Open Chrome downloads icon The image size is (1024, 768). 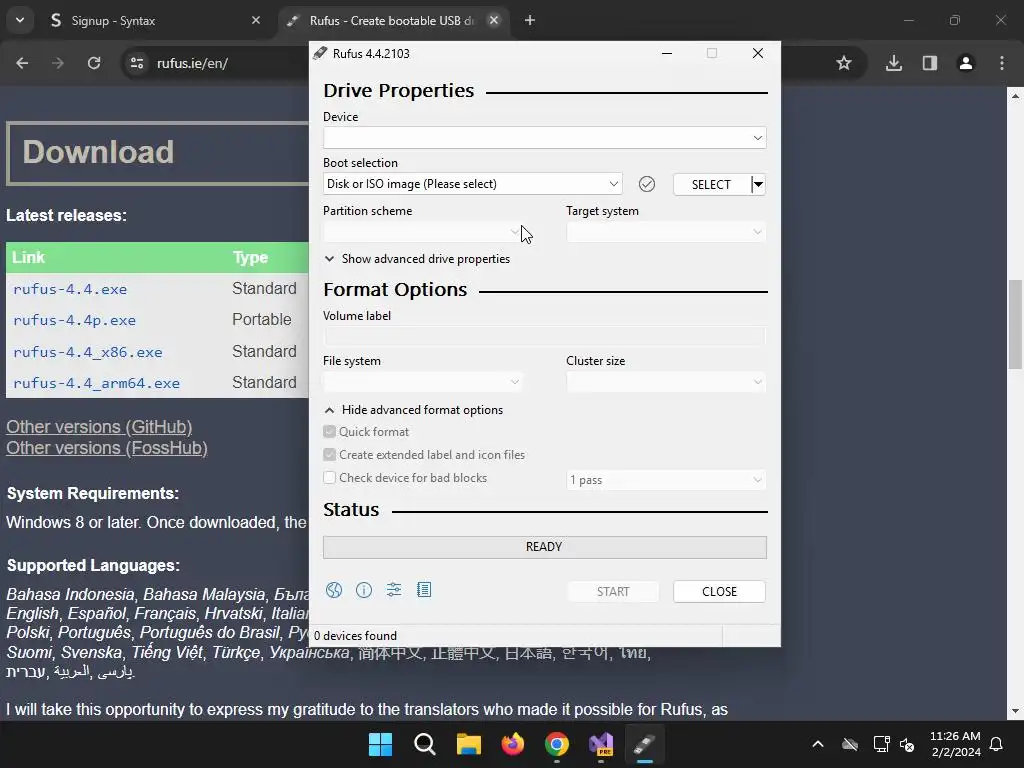coord(894,63)
